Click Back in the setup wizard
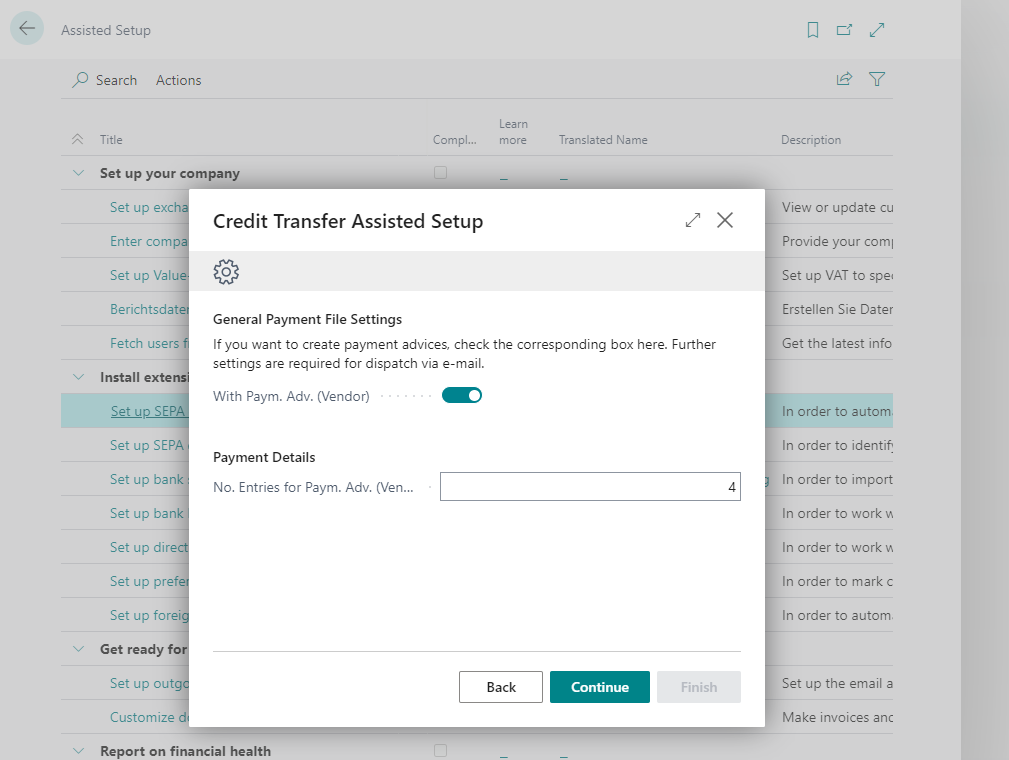The image size is (1009, 760). tap(500, 687)
